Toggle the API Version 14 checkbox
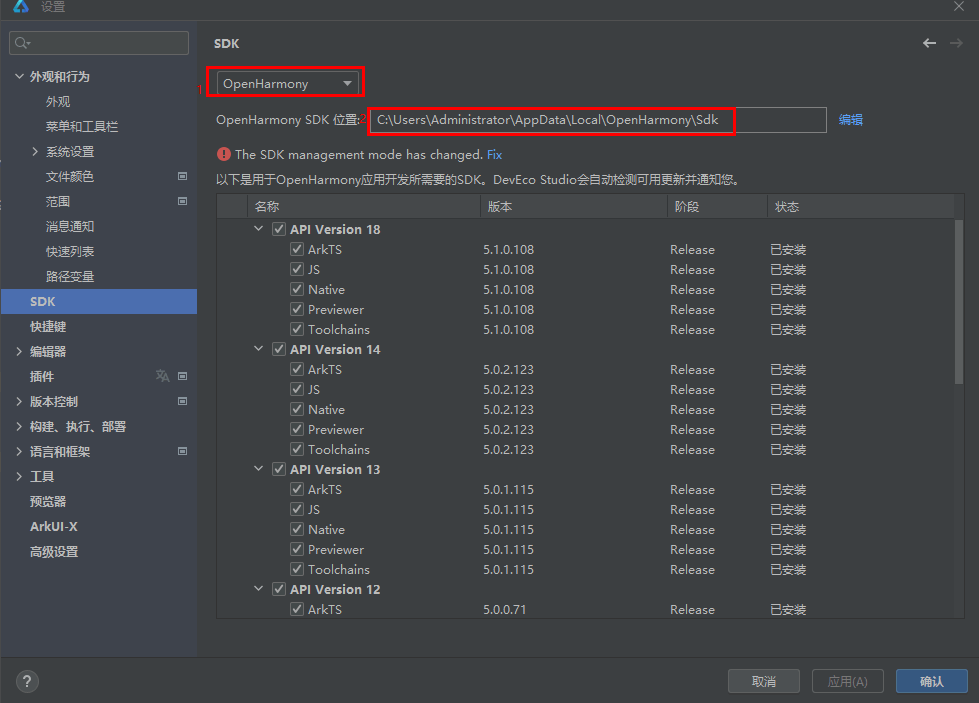 [279, 349]
